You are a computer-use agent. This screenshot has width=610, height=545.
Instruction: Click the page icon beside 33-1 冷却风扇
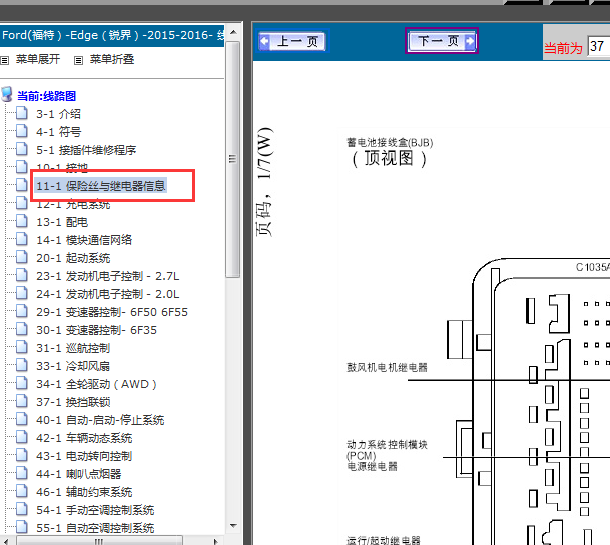22,365
